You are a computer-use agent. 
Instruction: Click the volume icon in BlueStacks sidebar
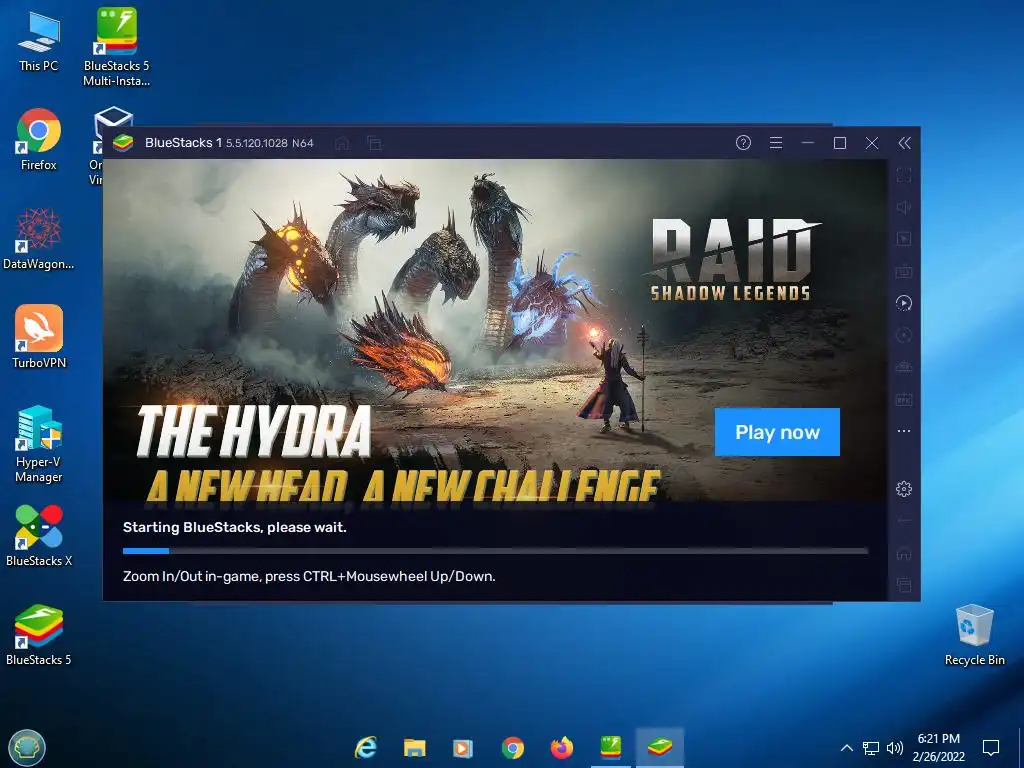[x=904, y=207]
